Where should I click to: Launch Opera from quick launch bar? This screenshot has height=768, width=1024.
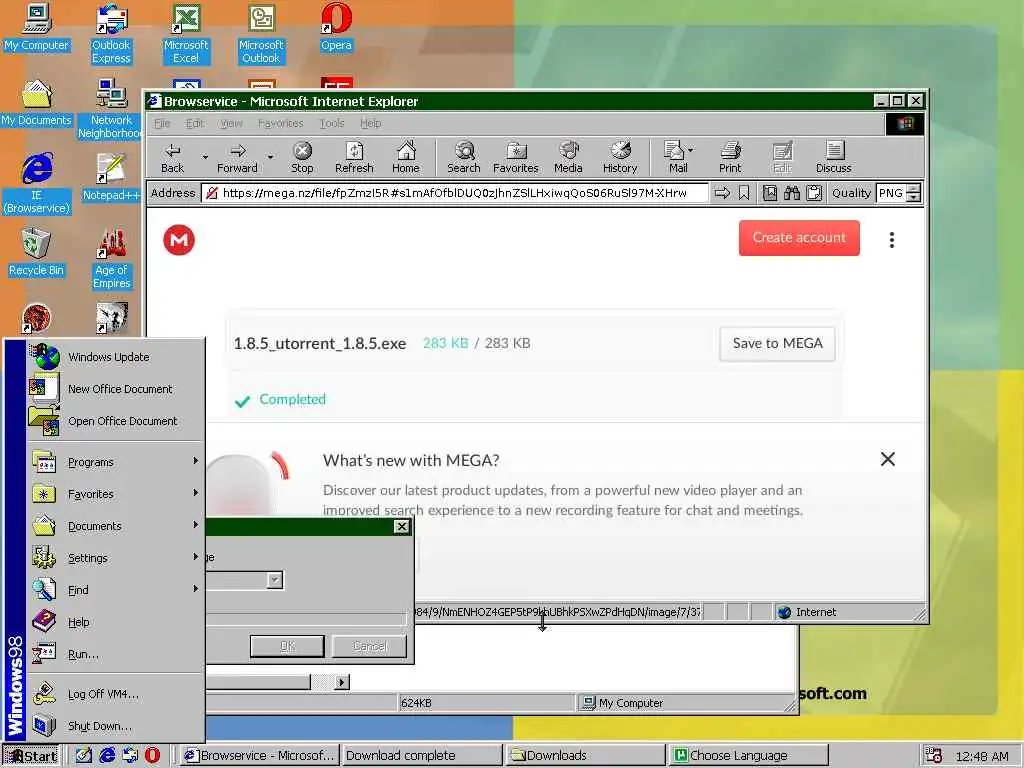(x=152, y=755)
